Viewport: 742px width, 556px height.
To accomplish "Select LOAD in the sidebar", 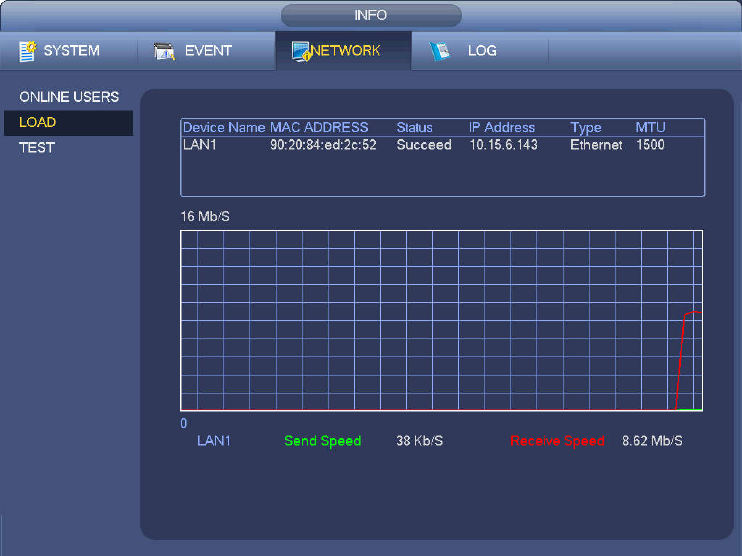I will [x=69, y=123].
